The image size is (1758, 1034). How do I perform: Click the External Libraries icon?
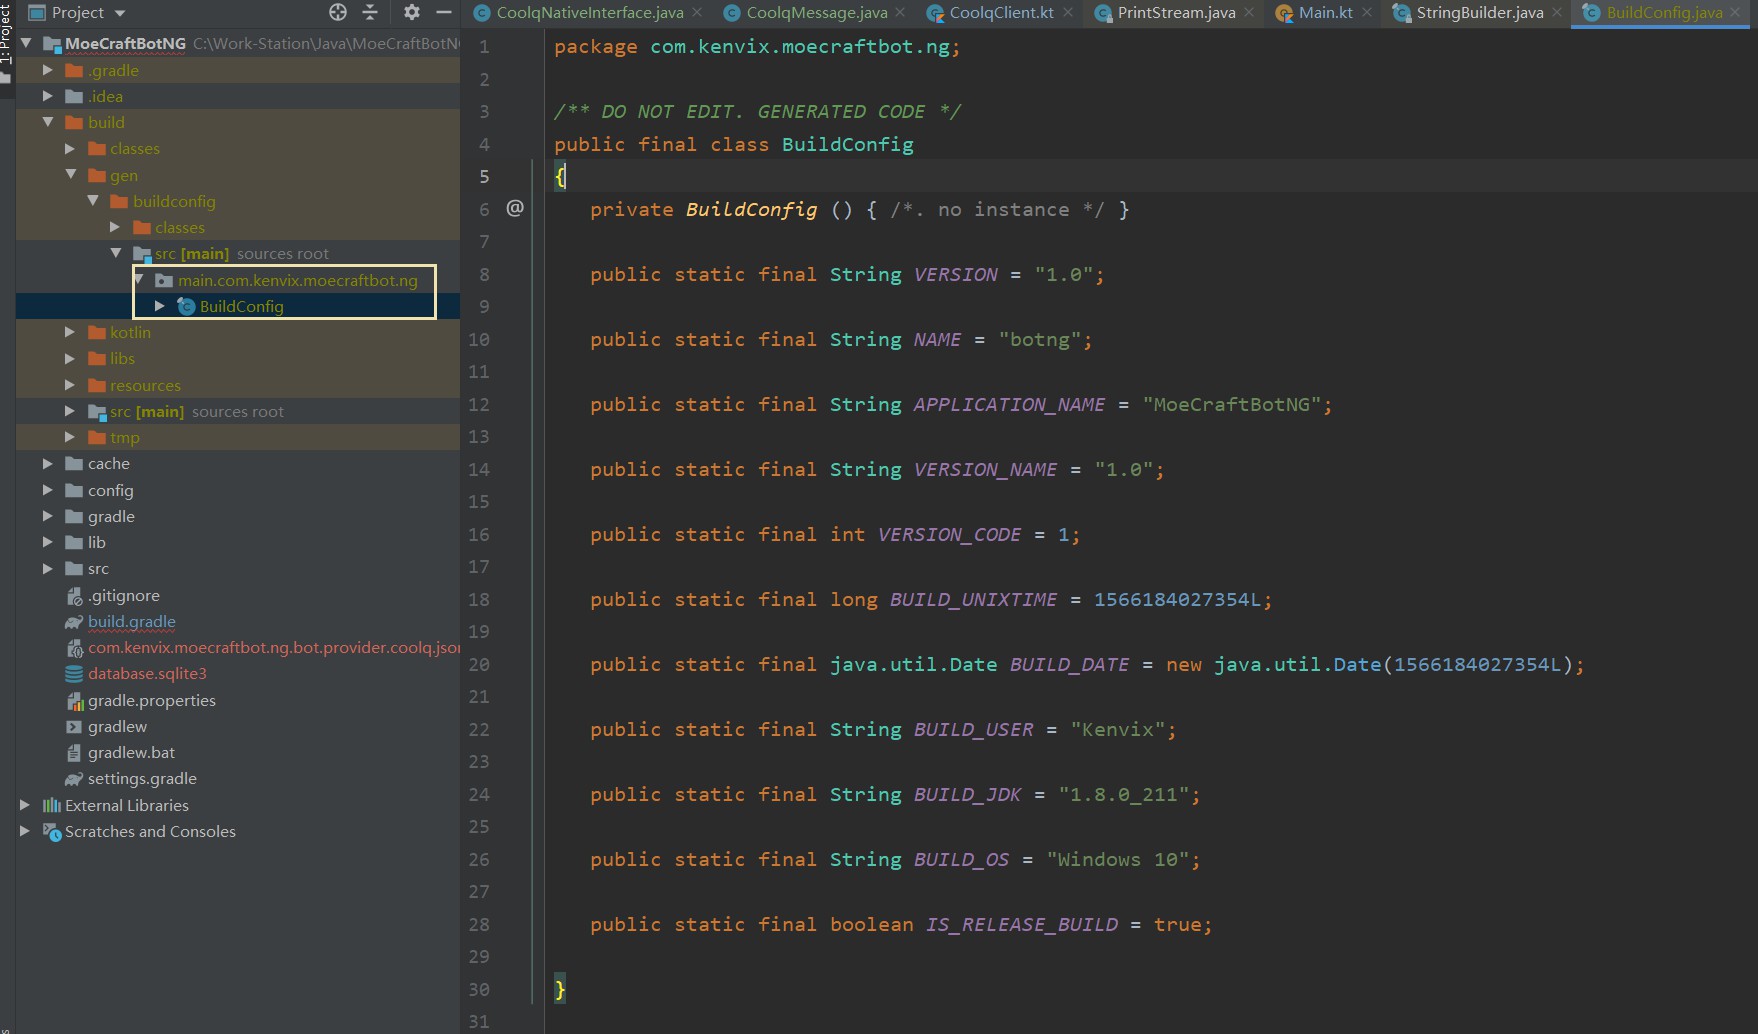(x=52, y=806)
